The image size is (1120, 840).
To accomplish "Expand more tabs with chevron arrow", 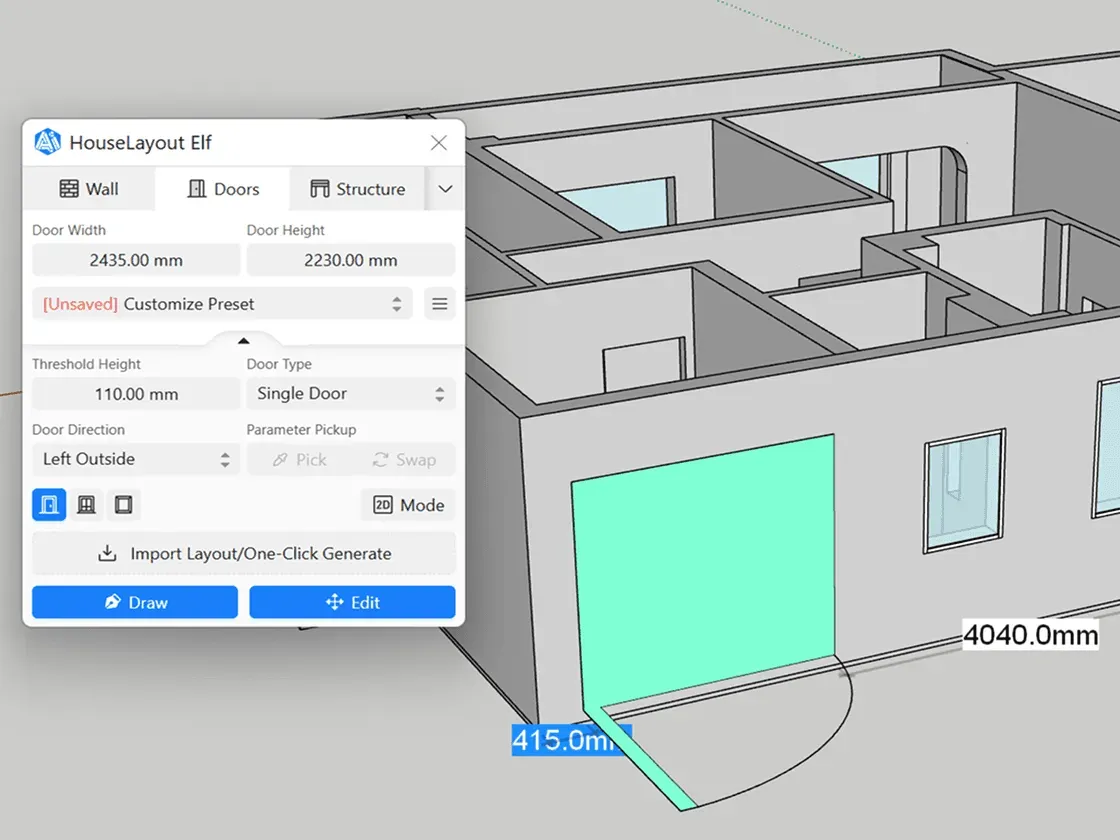I will tap(446, 189).
